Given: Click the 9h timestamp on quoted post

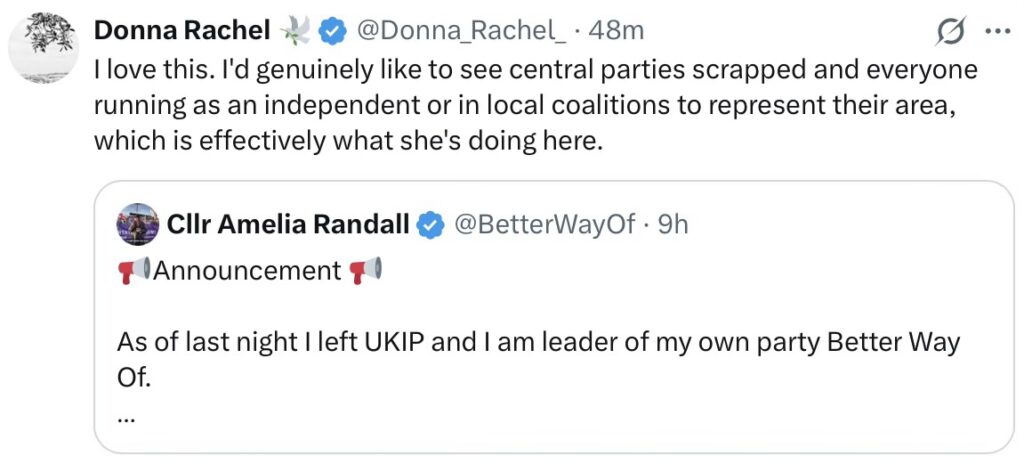Looking at the screenshot, I should pos(669,225).
